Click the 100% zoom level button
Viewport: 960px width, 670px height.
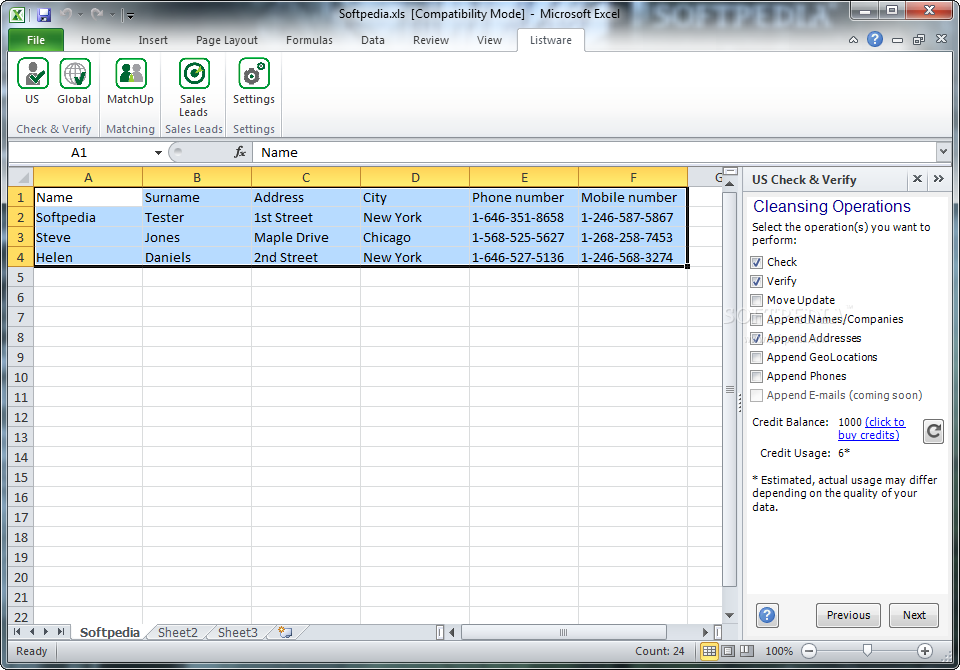click(779, 651)
